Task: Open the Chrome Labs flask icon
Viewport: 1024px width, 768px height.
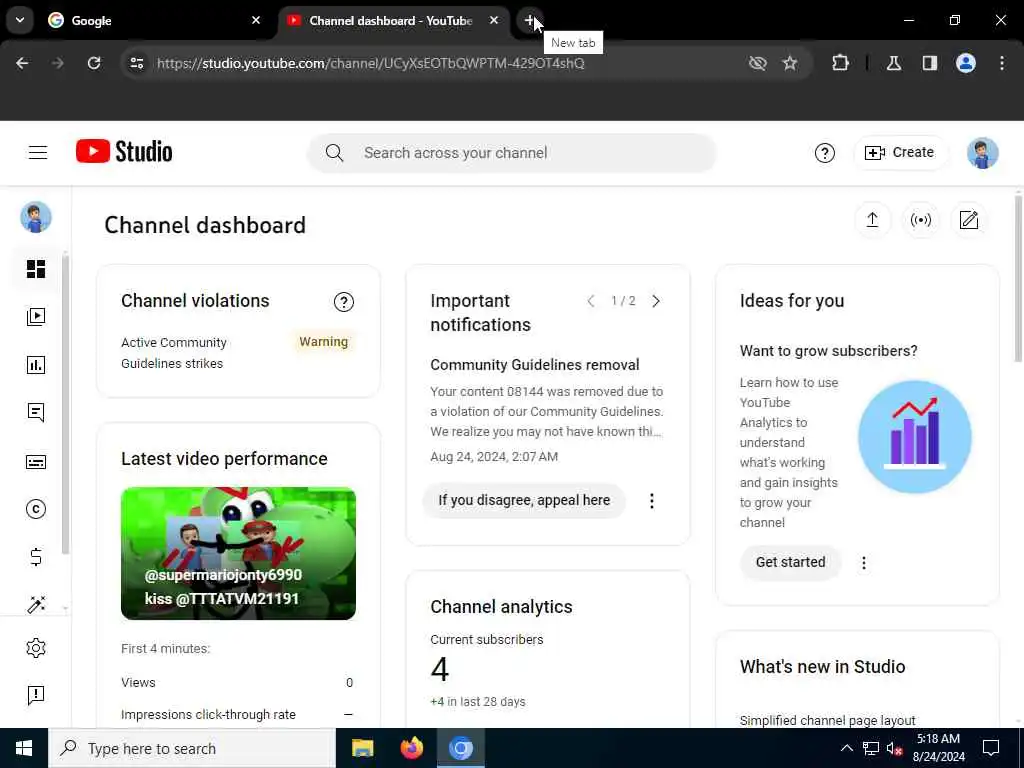Action: tap(894, 63)
